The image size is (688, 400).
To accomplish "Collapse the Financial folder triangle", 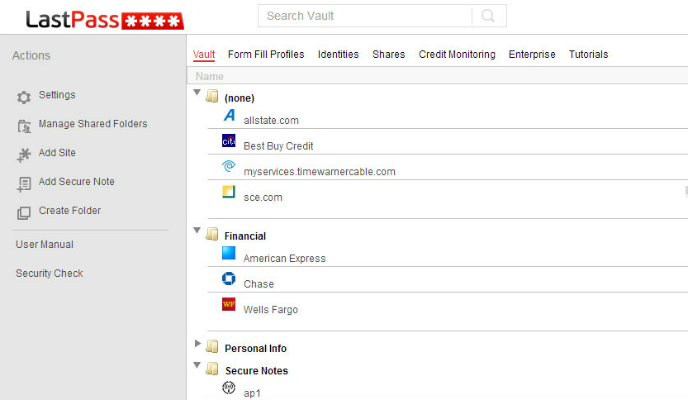I will click(197, 230).
